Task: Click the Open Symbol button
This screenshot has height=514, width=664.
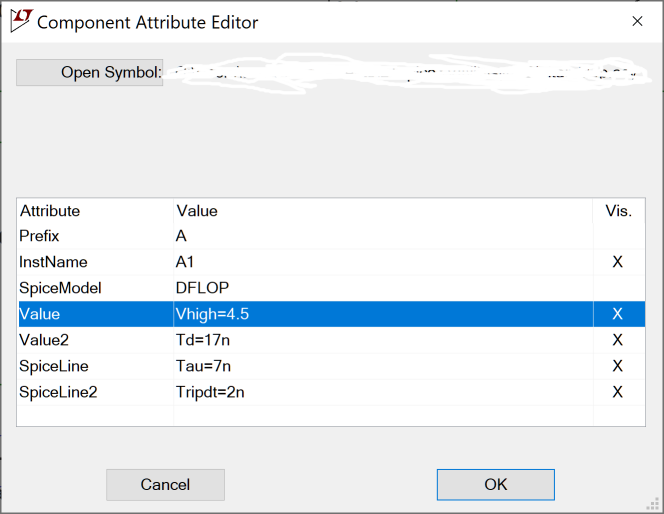Action: pos(89,72)
